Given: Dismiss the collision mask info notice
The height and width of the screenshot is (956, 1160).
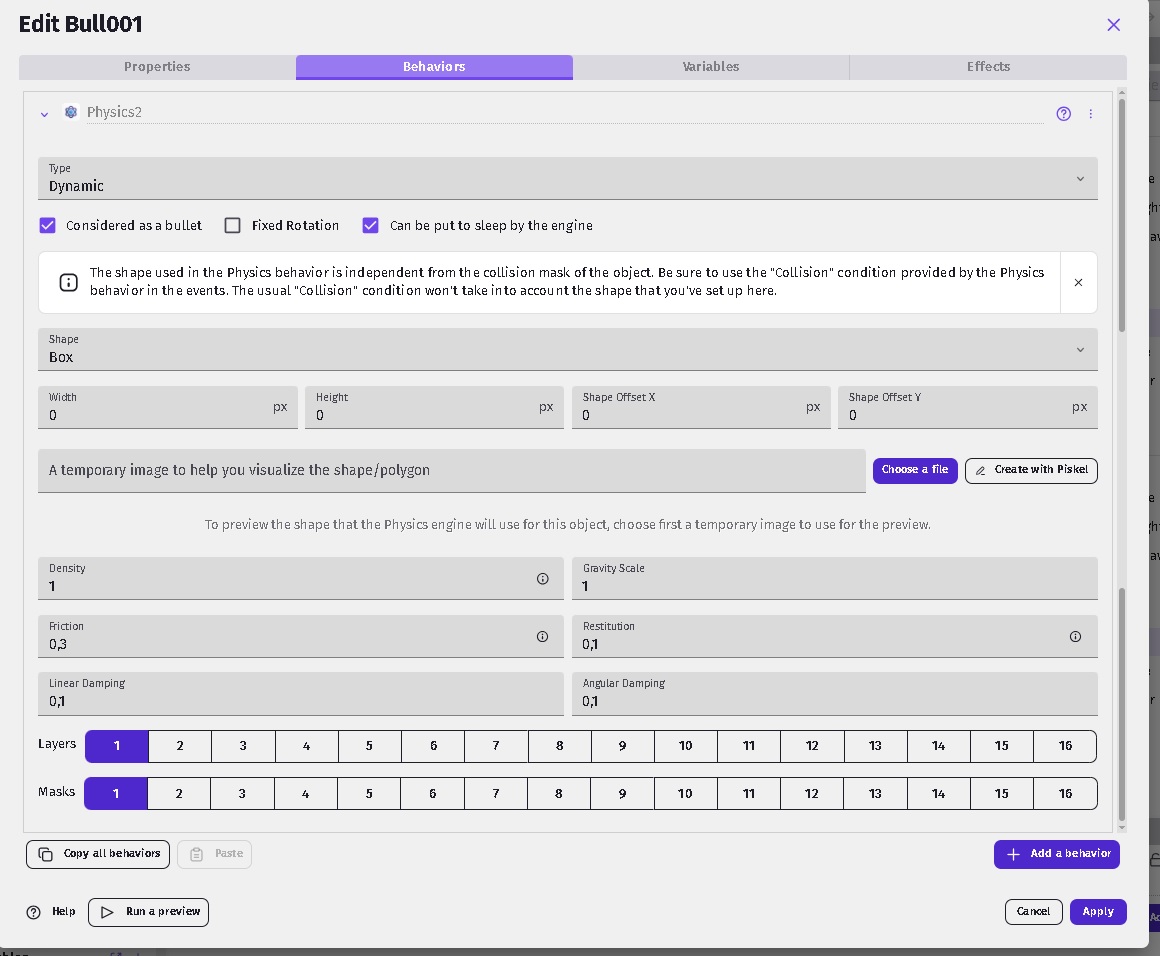Looking at the screenshot, I should coord(1078,282).
